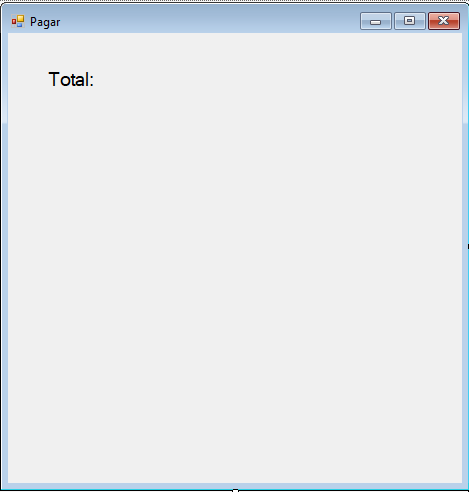Screen dimensions: 472x492
Task: Click the colon at end of Total: label
Action: [x=92, y=82]
